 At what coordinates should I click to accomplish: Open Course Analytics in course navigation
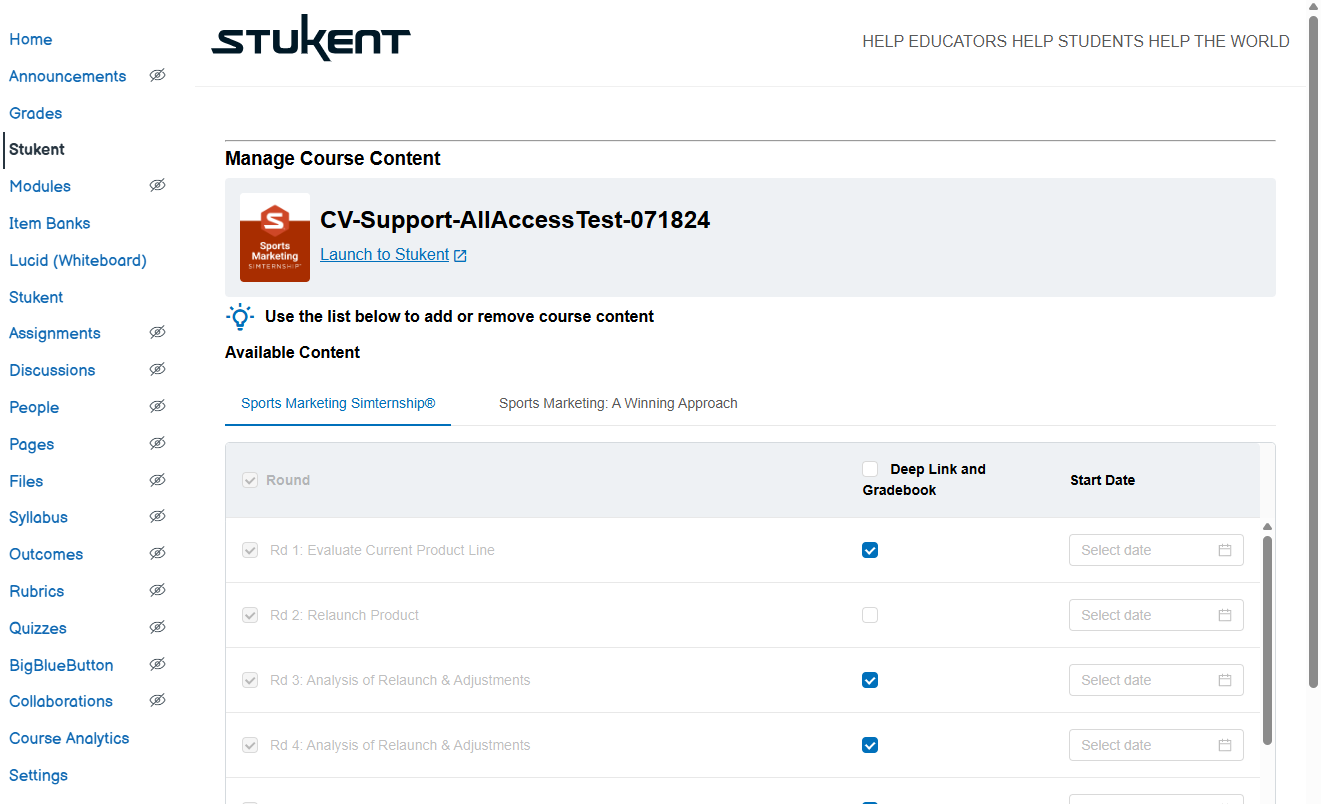click(x=69, y=738)
